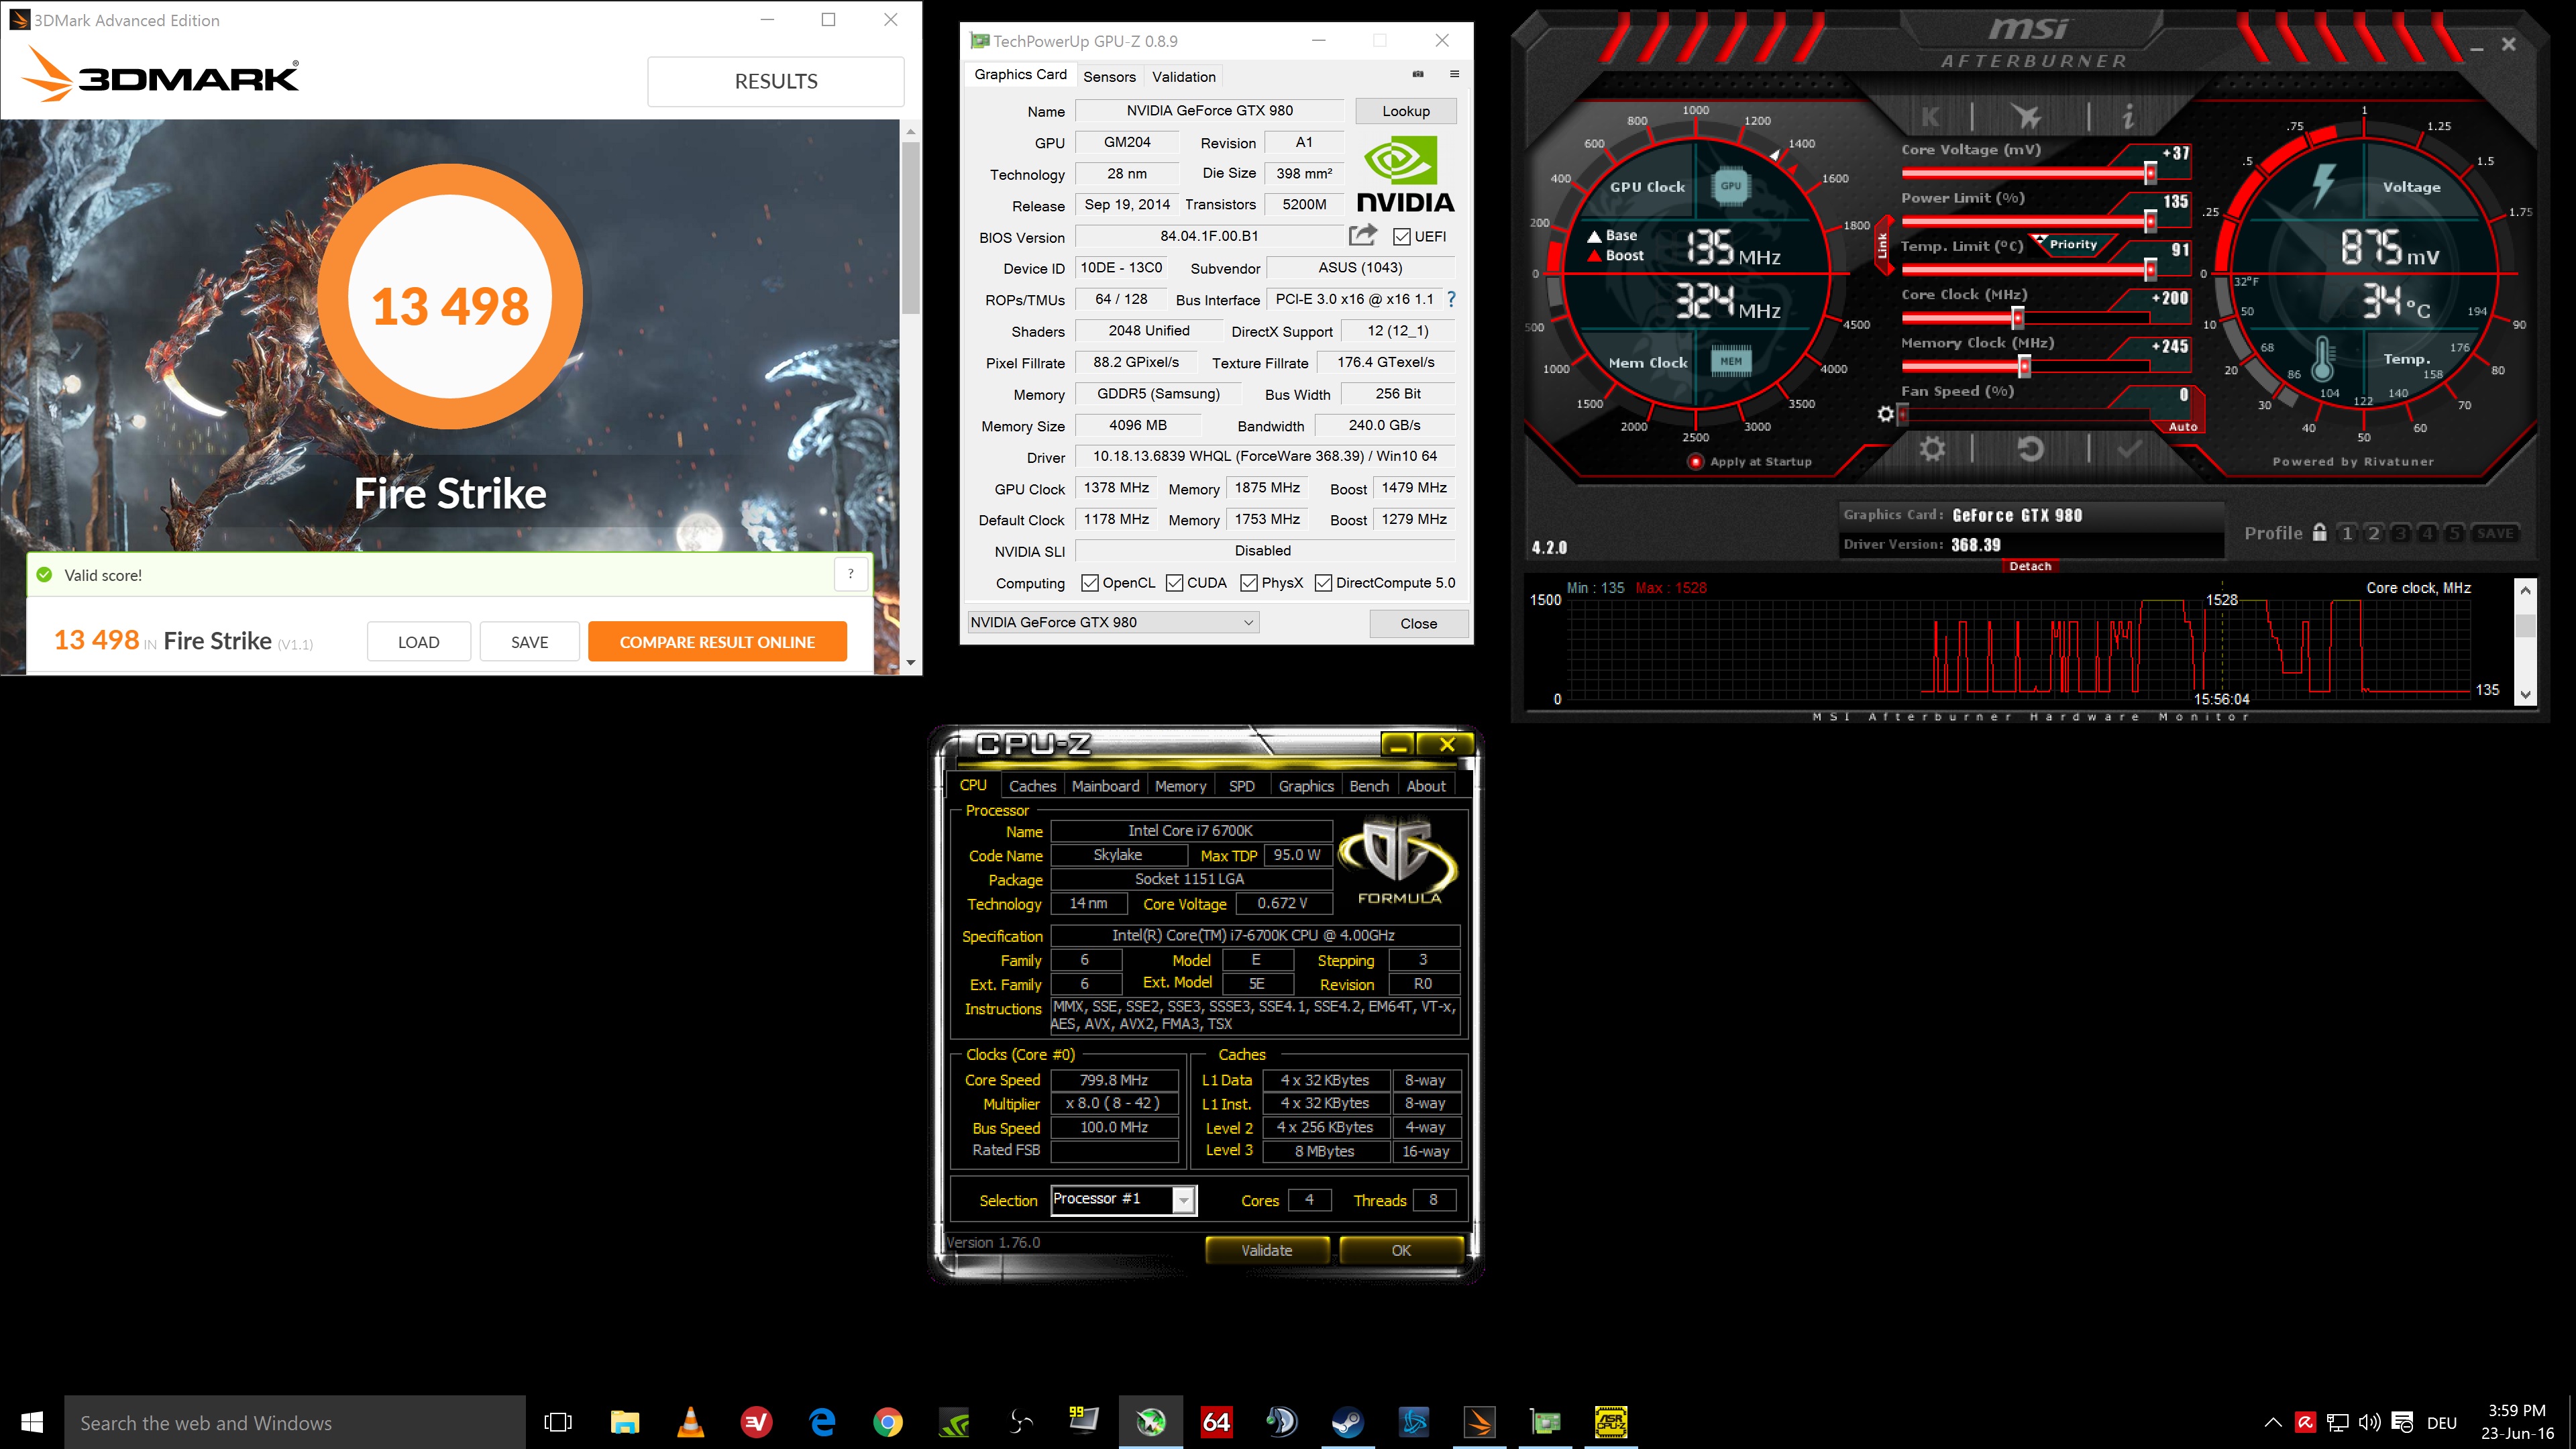The width and height of the screenshot is (2576, 1449).
Task: Toggle the CUDA checkbox in GPU-Z
Action: click(x=1175, y=583)
